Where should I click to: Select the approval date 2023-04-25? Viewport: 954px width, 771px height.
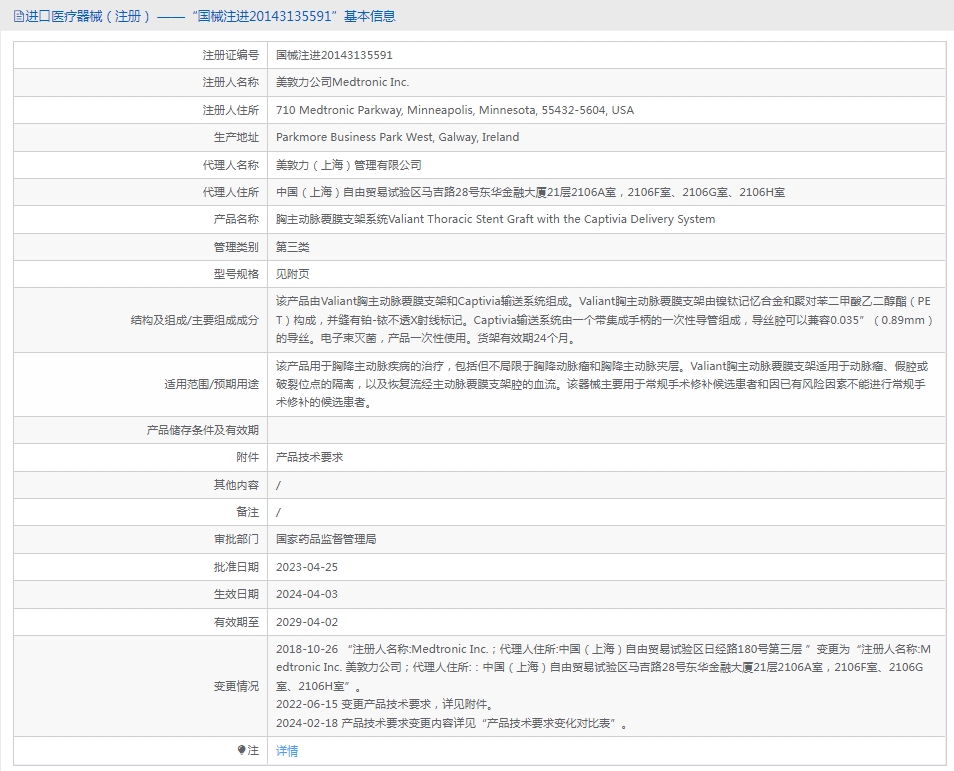[307, 567]
